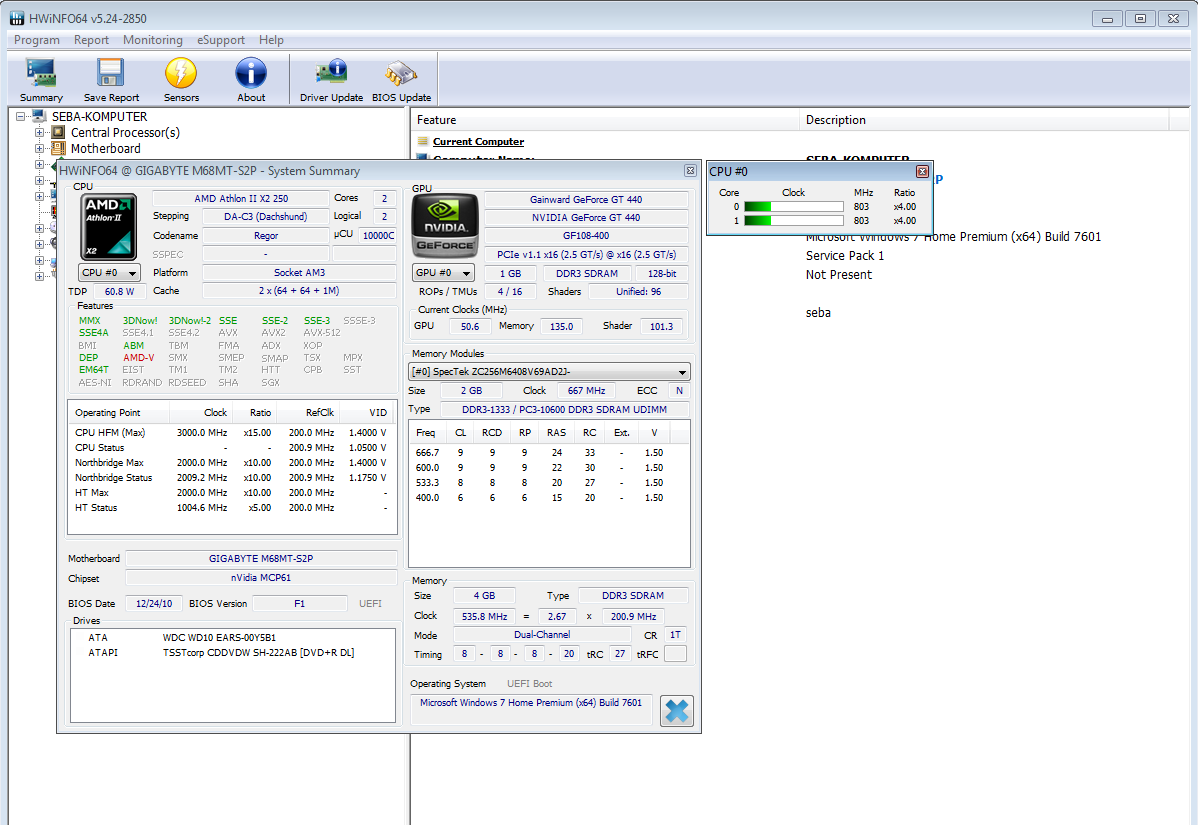The image size is (1198, 825).
Task: Collapse the SEBA-KOMPUTER tree root
Action: pos(21,117)
